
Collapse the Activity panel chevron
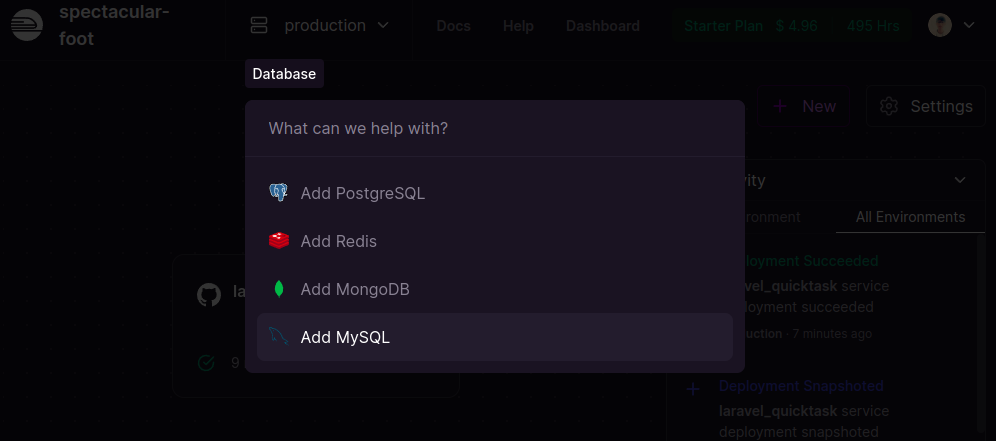(x=960, y=180)
